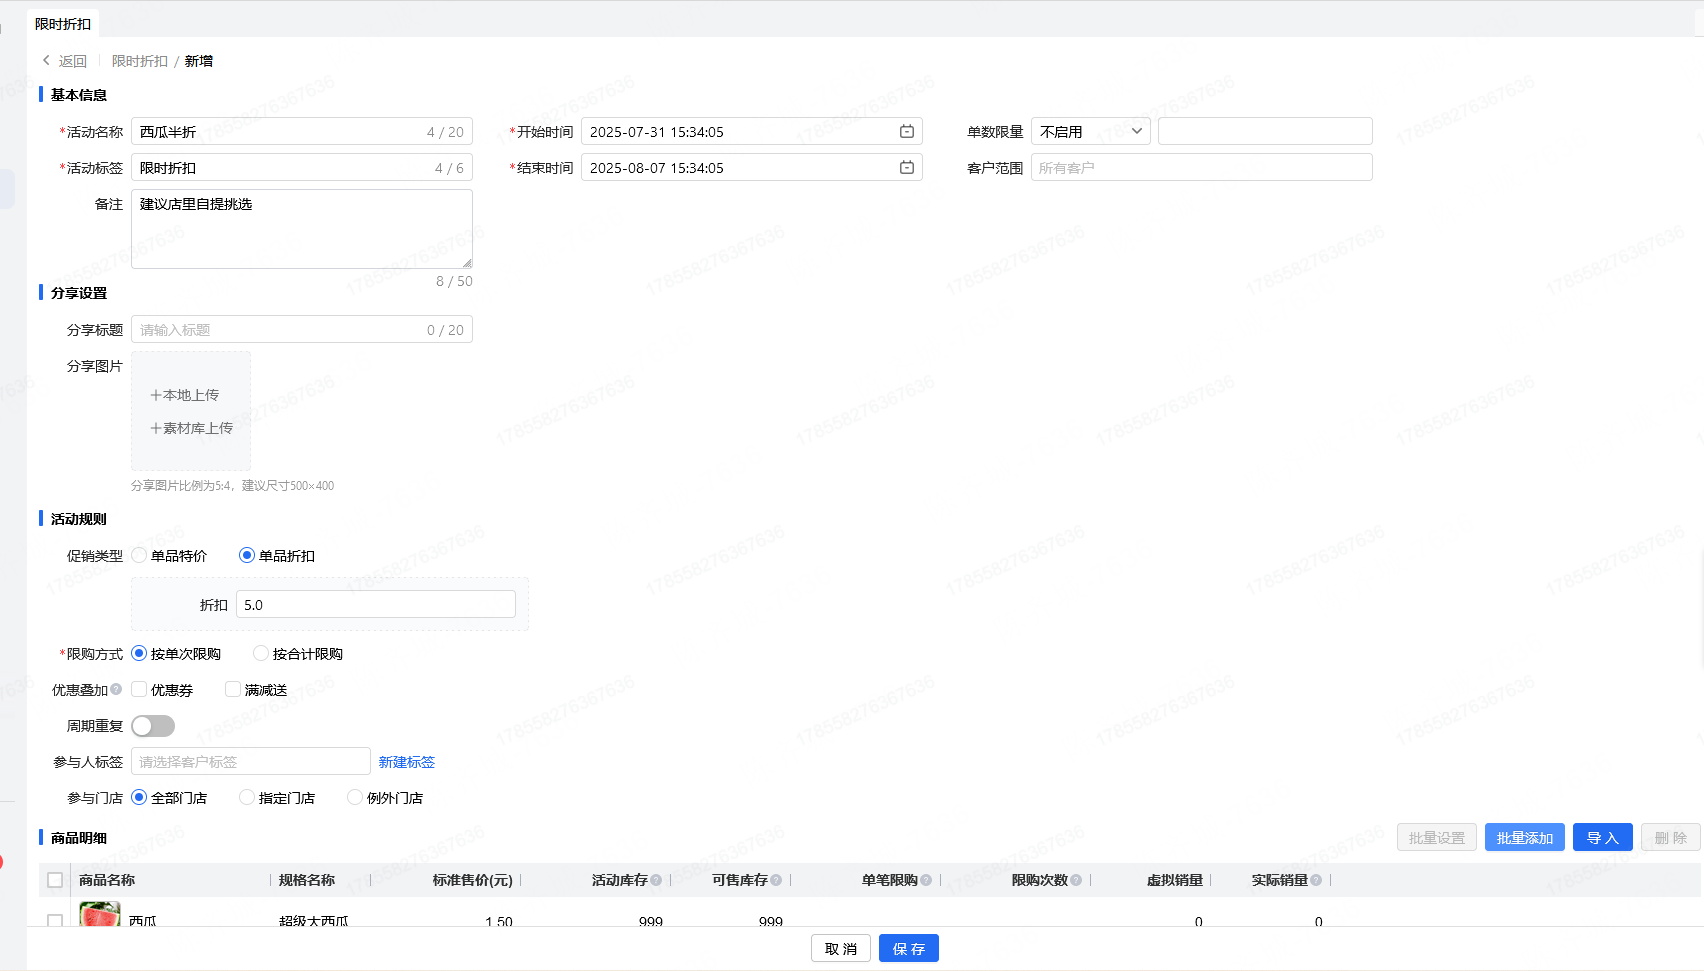Select 全部门店 participating stores
1704x971 pixels.
pos(139,797)
